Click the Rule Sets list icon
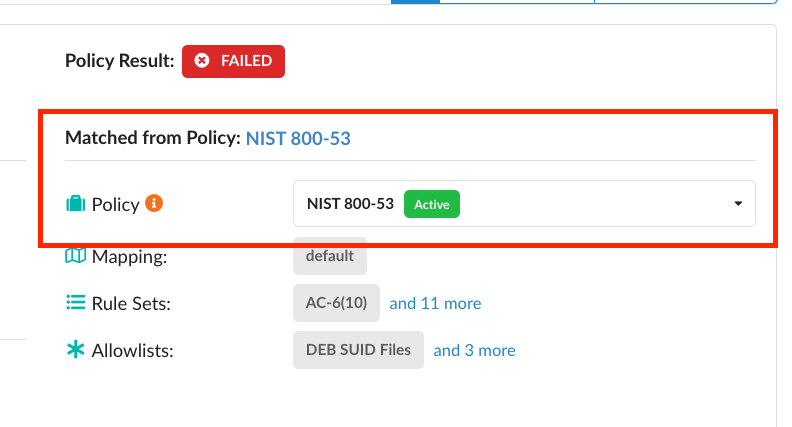Screen dimensions: 792x427 [75, 303]
